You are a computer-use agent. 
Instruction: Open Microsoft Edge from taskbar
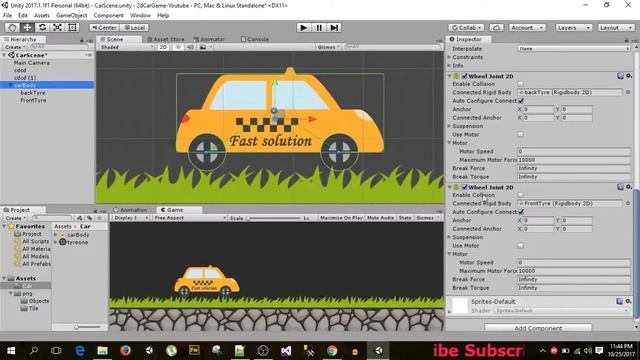[x=80, y=350]
